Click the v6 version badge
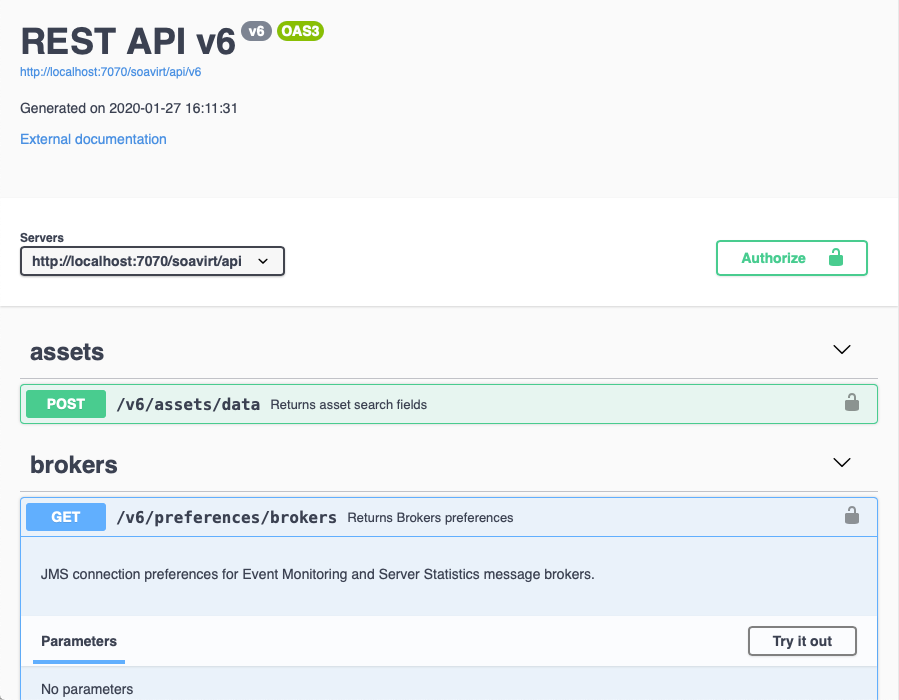This screenshot has width=899, height=700. click(x=256, y=31)
